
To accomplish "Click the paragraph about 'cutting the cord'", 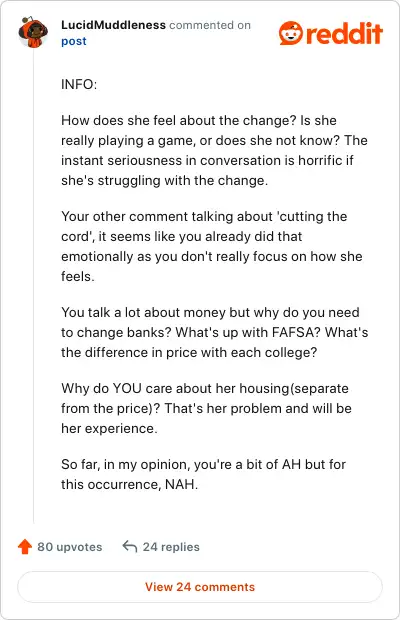I will coord(211,246).
